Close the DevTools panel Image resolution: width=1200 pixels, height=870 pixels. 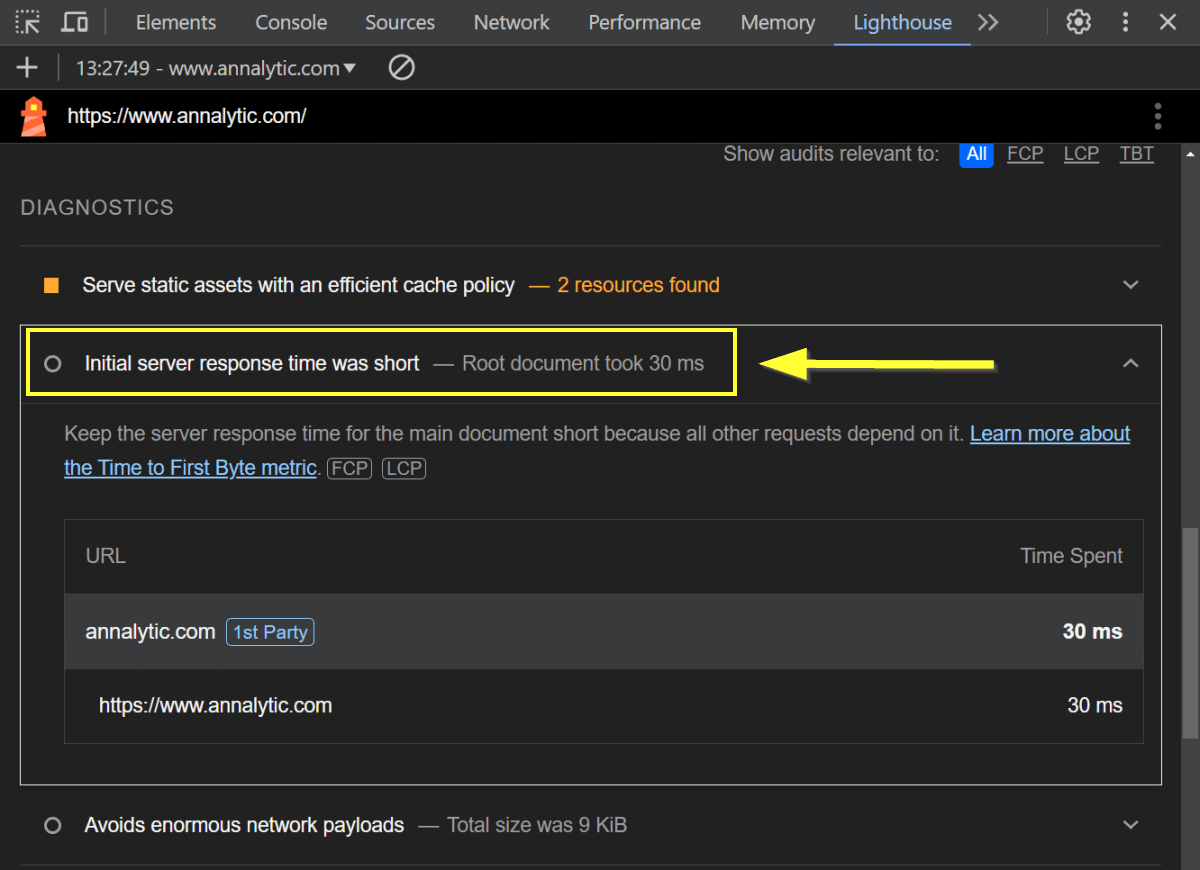point(1168,22)
